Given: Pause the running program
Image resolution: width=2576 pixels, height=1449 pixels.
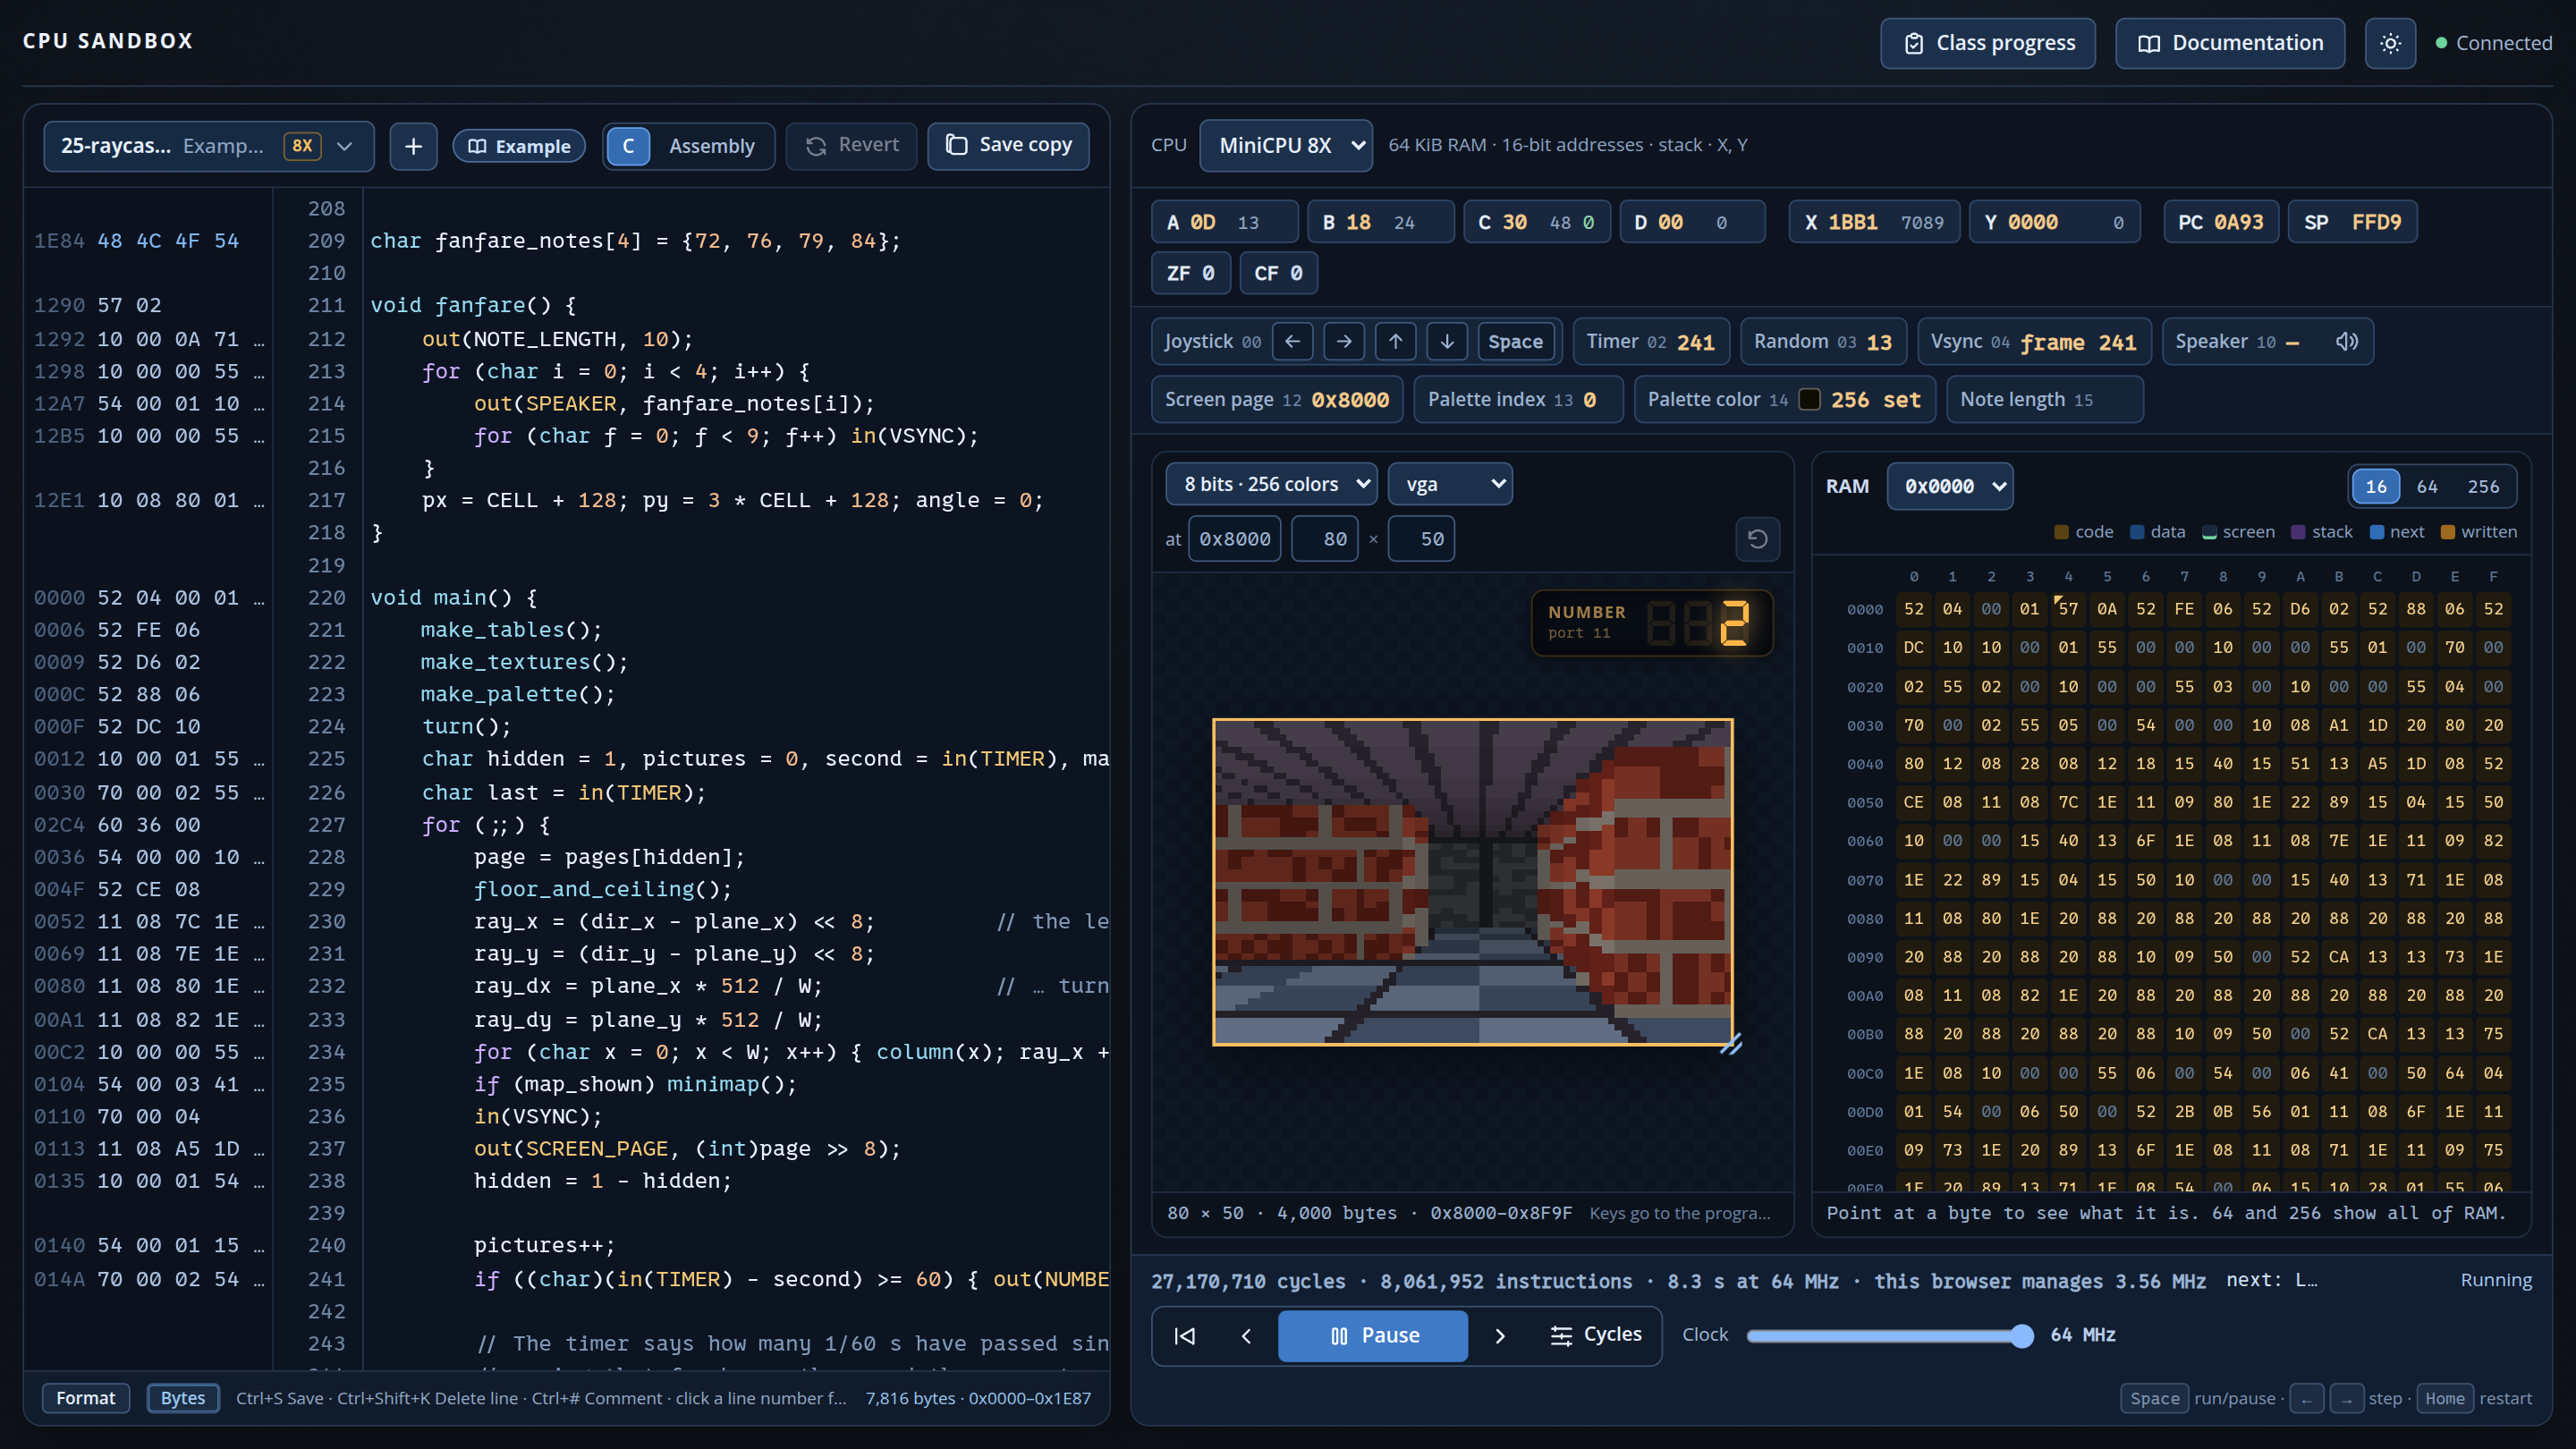Looking at the screenshot, I should (x=1373, y=1336).
